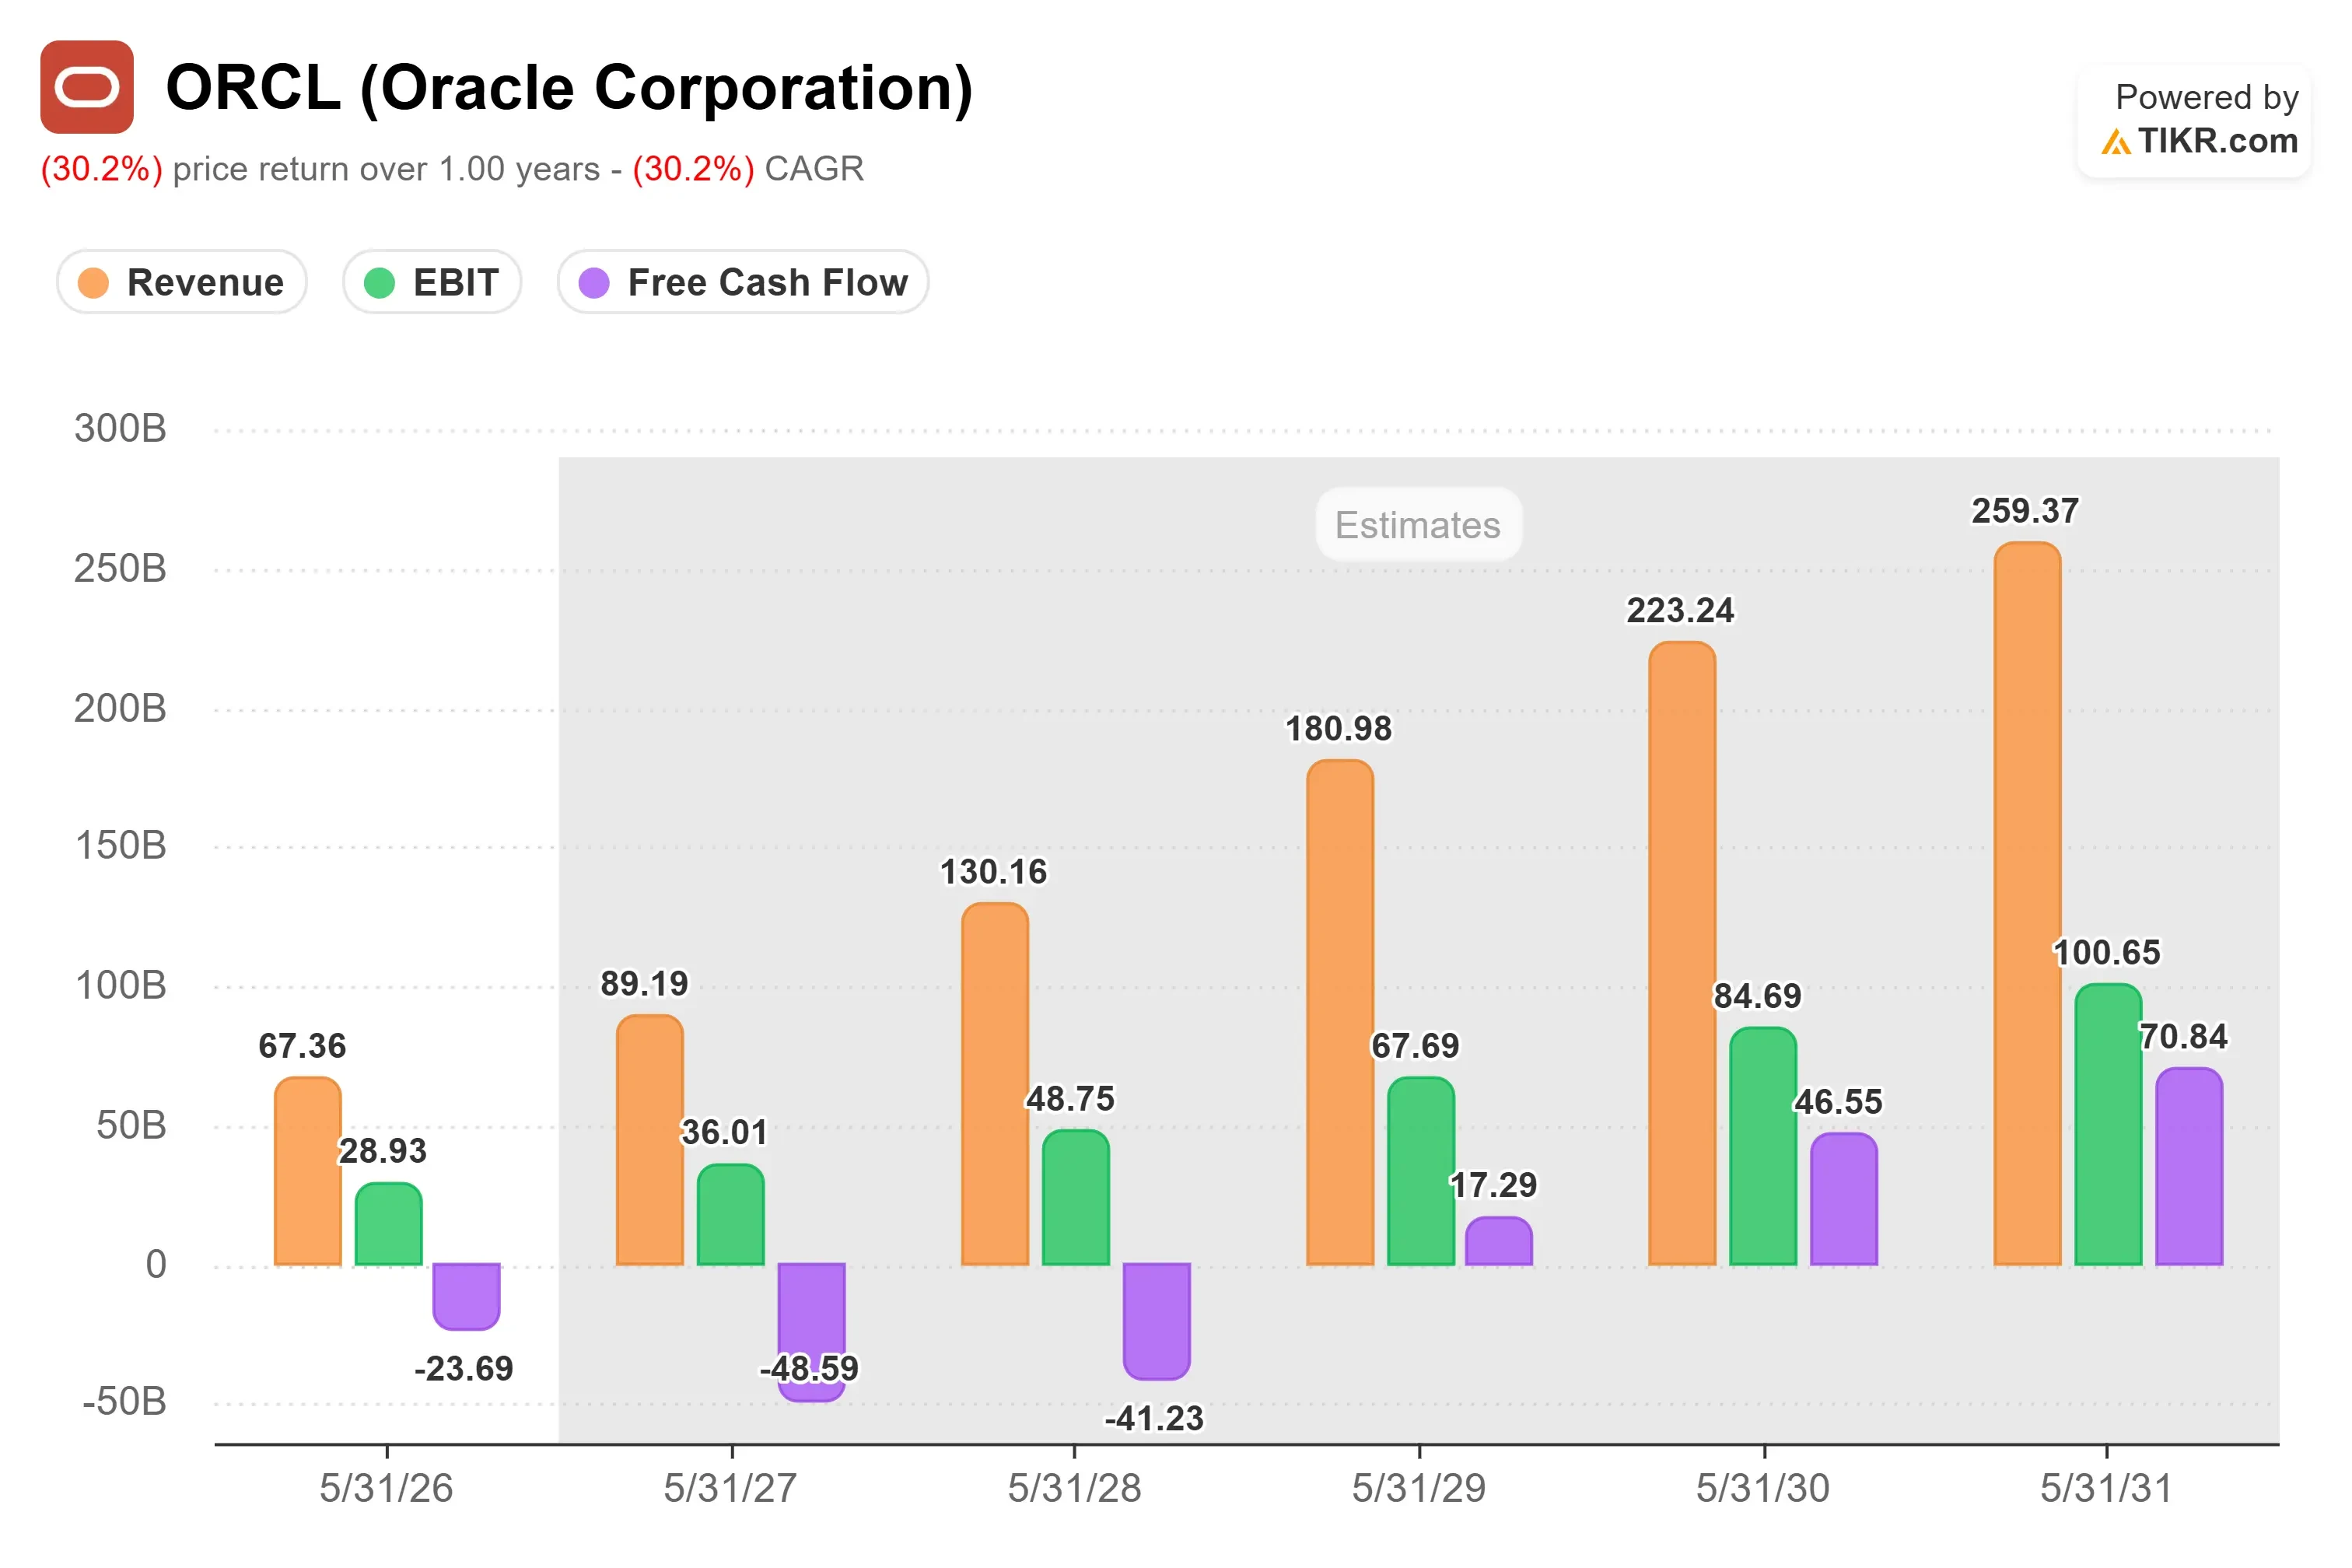The width and height of the screenshot is (2352, 1568).
Task: Click the 180.98 value label
Action: [x=1338, y=729]
